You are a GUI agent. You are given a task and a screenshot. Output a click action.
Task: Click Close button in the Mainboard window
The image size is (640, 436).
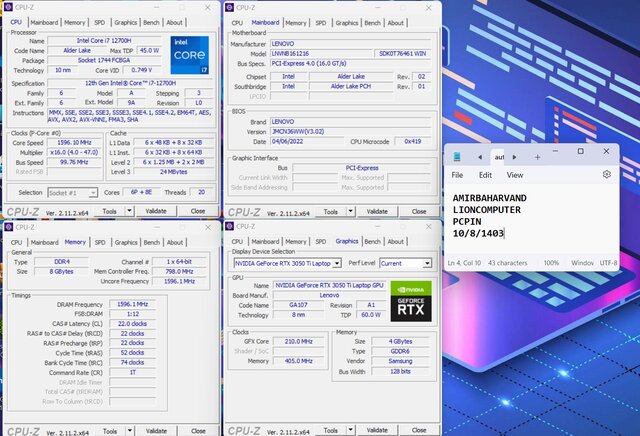pyautogui.click(x=416, y=211)
